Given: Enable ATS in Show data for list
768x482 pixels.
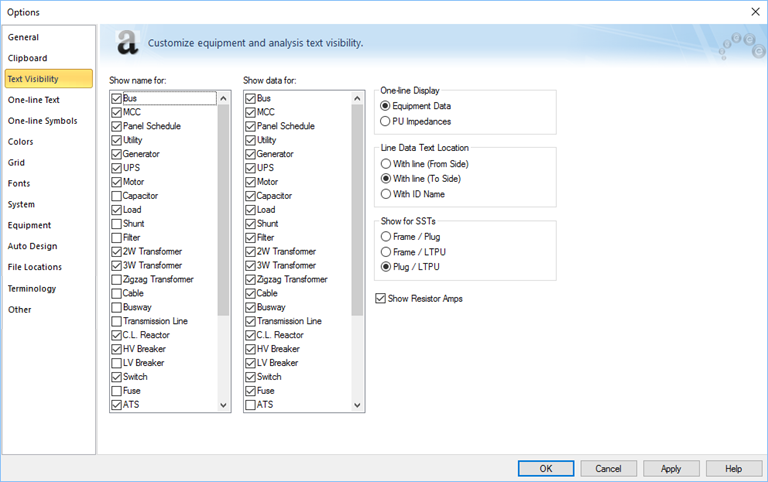Looking at the screenshot, I should click(250, 405).
